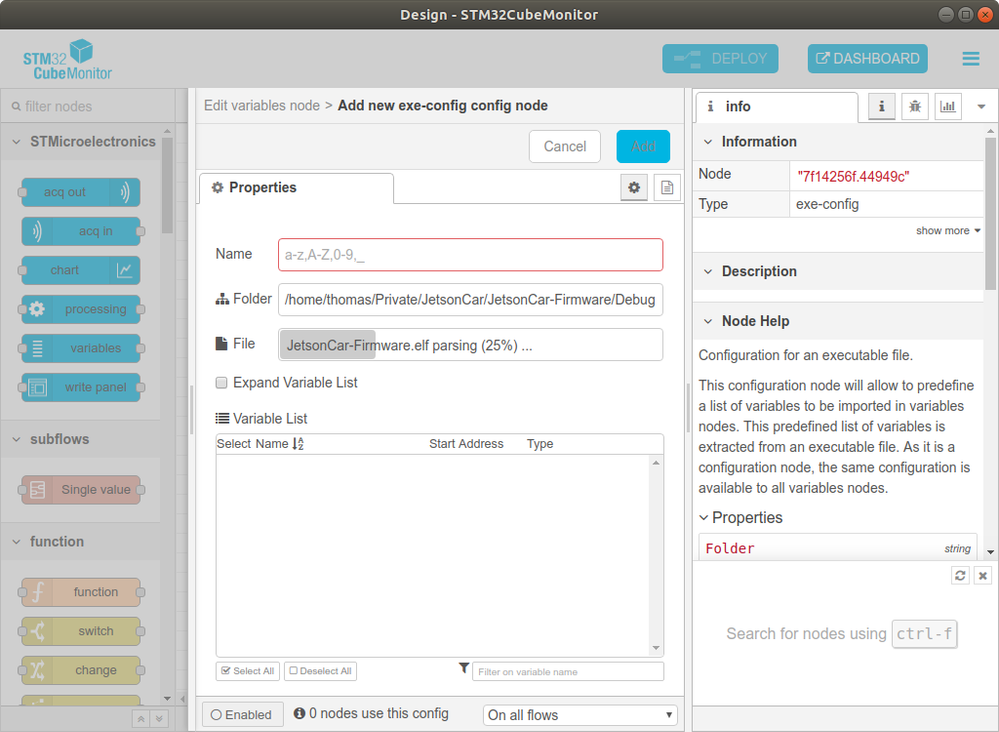Collapse the Properties help section
999x732 pixels.
point(741,517)
